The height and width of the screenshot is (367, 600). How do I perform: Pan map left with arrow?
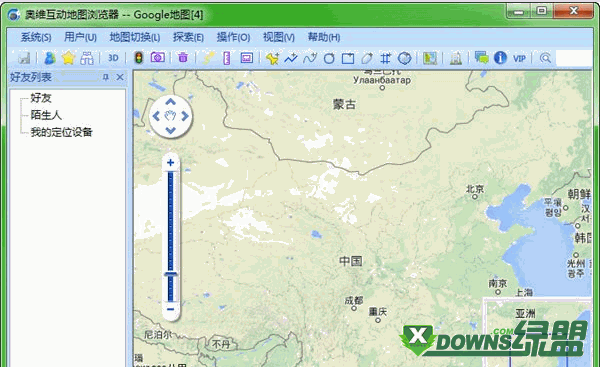click(156, 116)
